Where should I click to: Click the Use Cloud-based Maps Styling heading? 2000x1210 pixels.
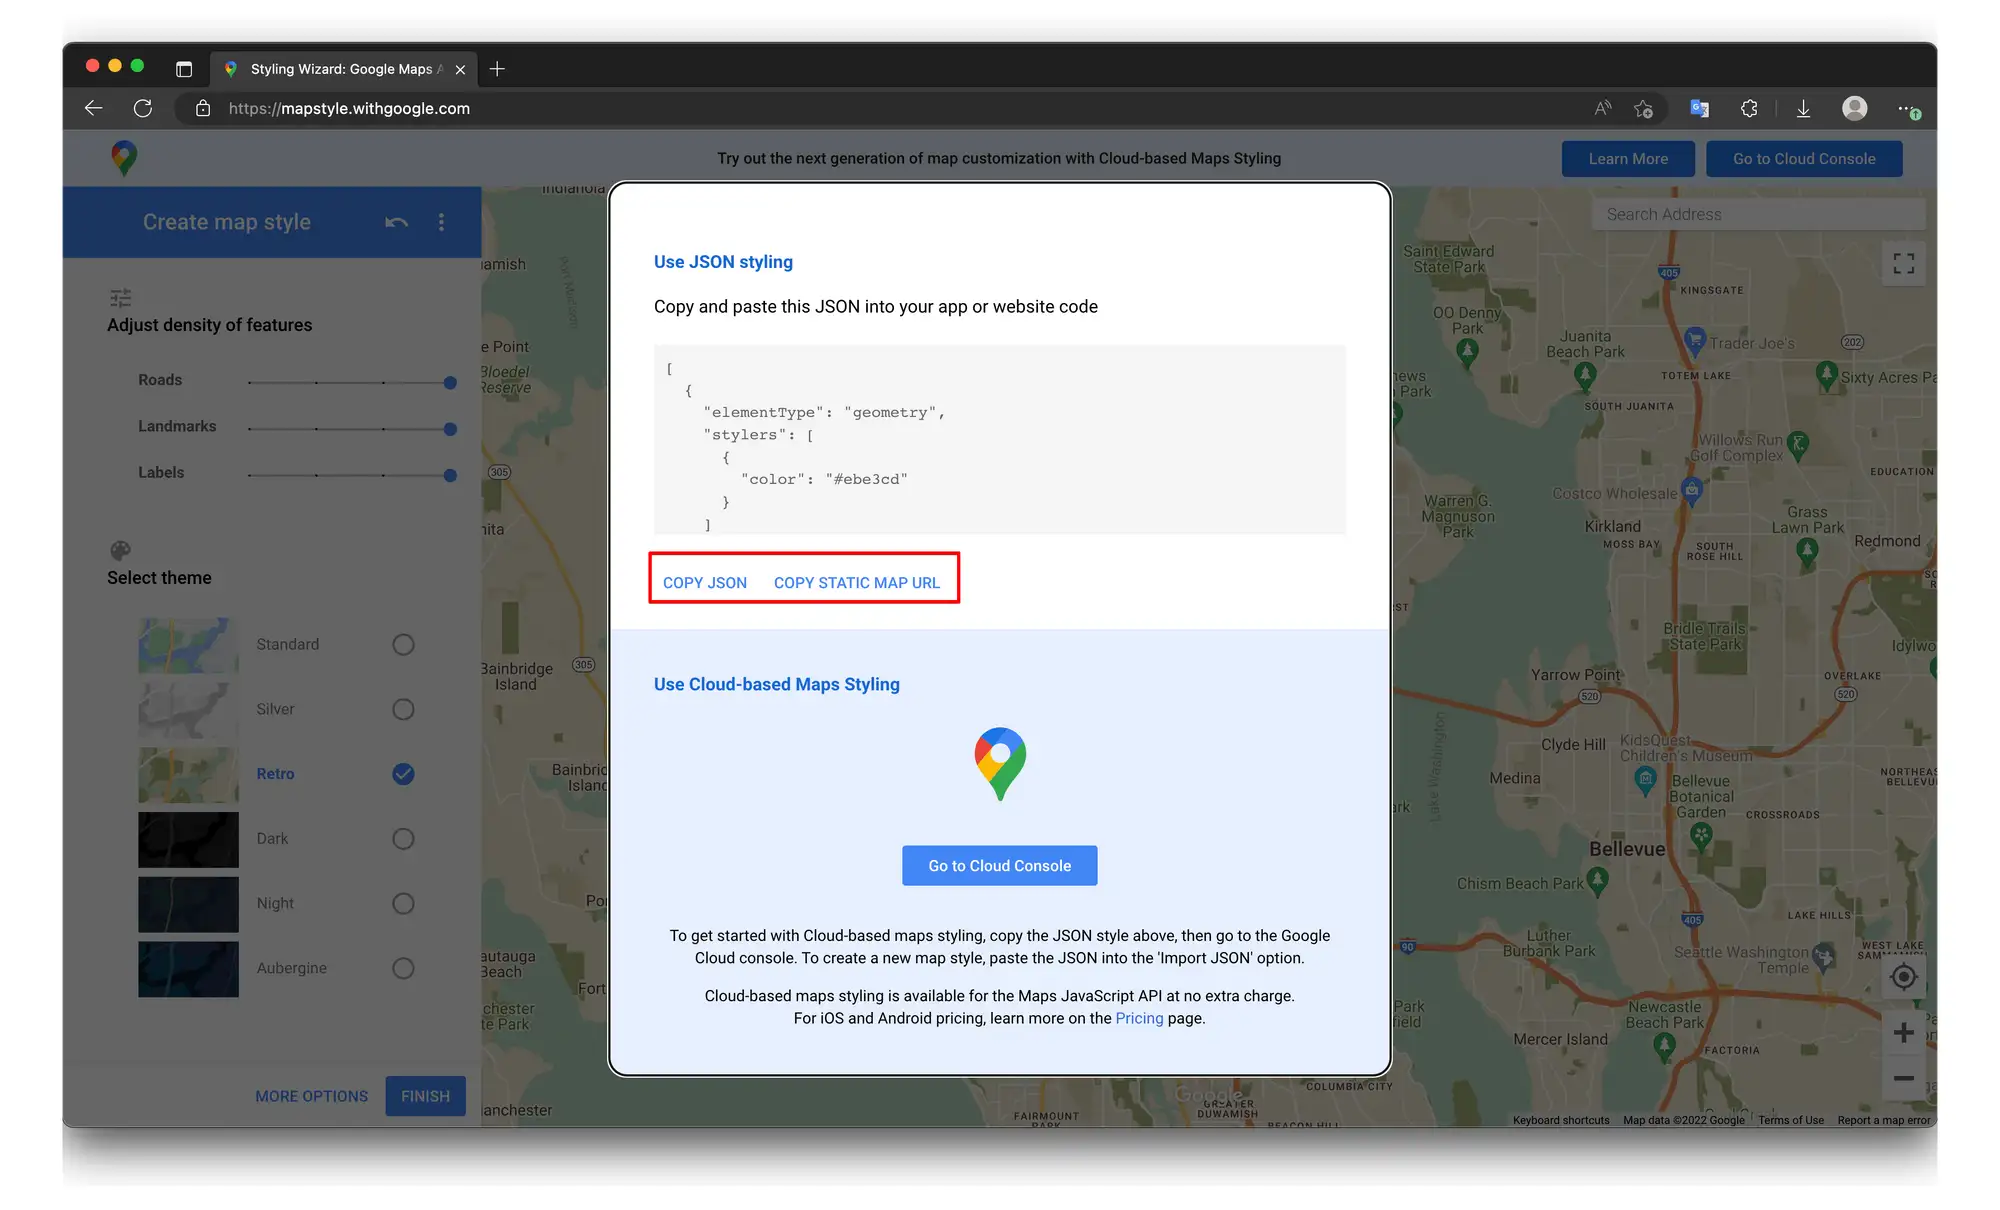click(777, 684)
